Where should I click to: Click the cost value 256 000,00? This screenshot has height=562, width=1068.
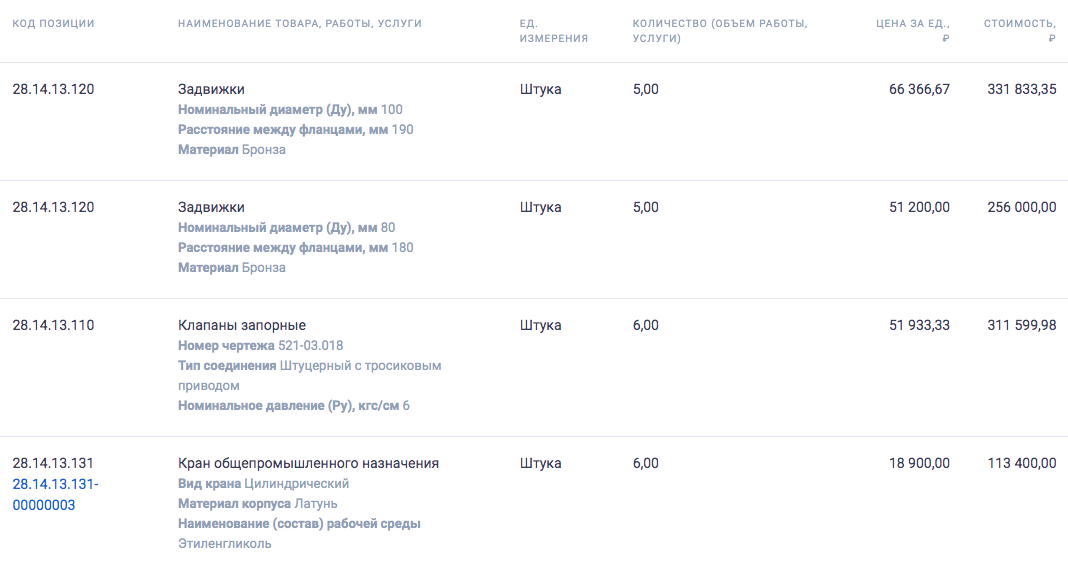[x=1022, y=207]
